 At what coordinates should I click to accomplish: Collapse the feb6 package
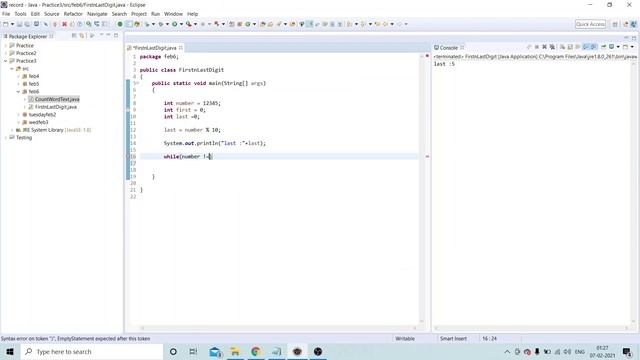(18, 92)
